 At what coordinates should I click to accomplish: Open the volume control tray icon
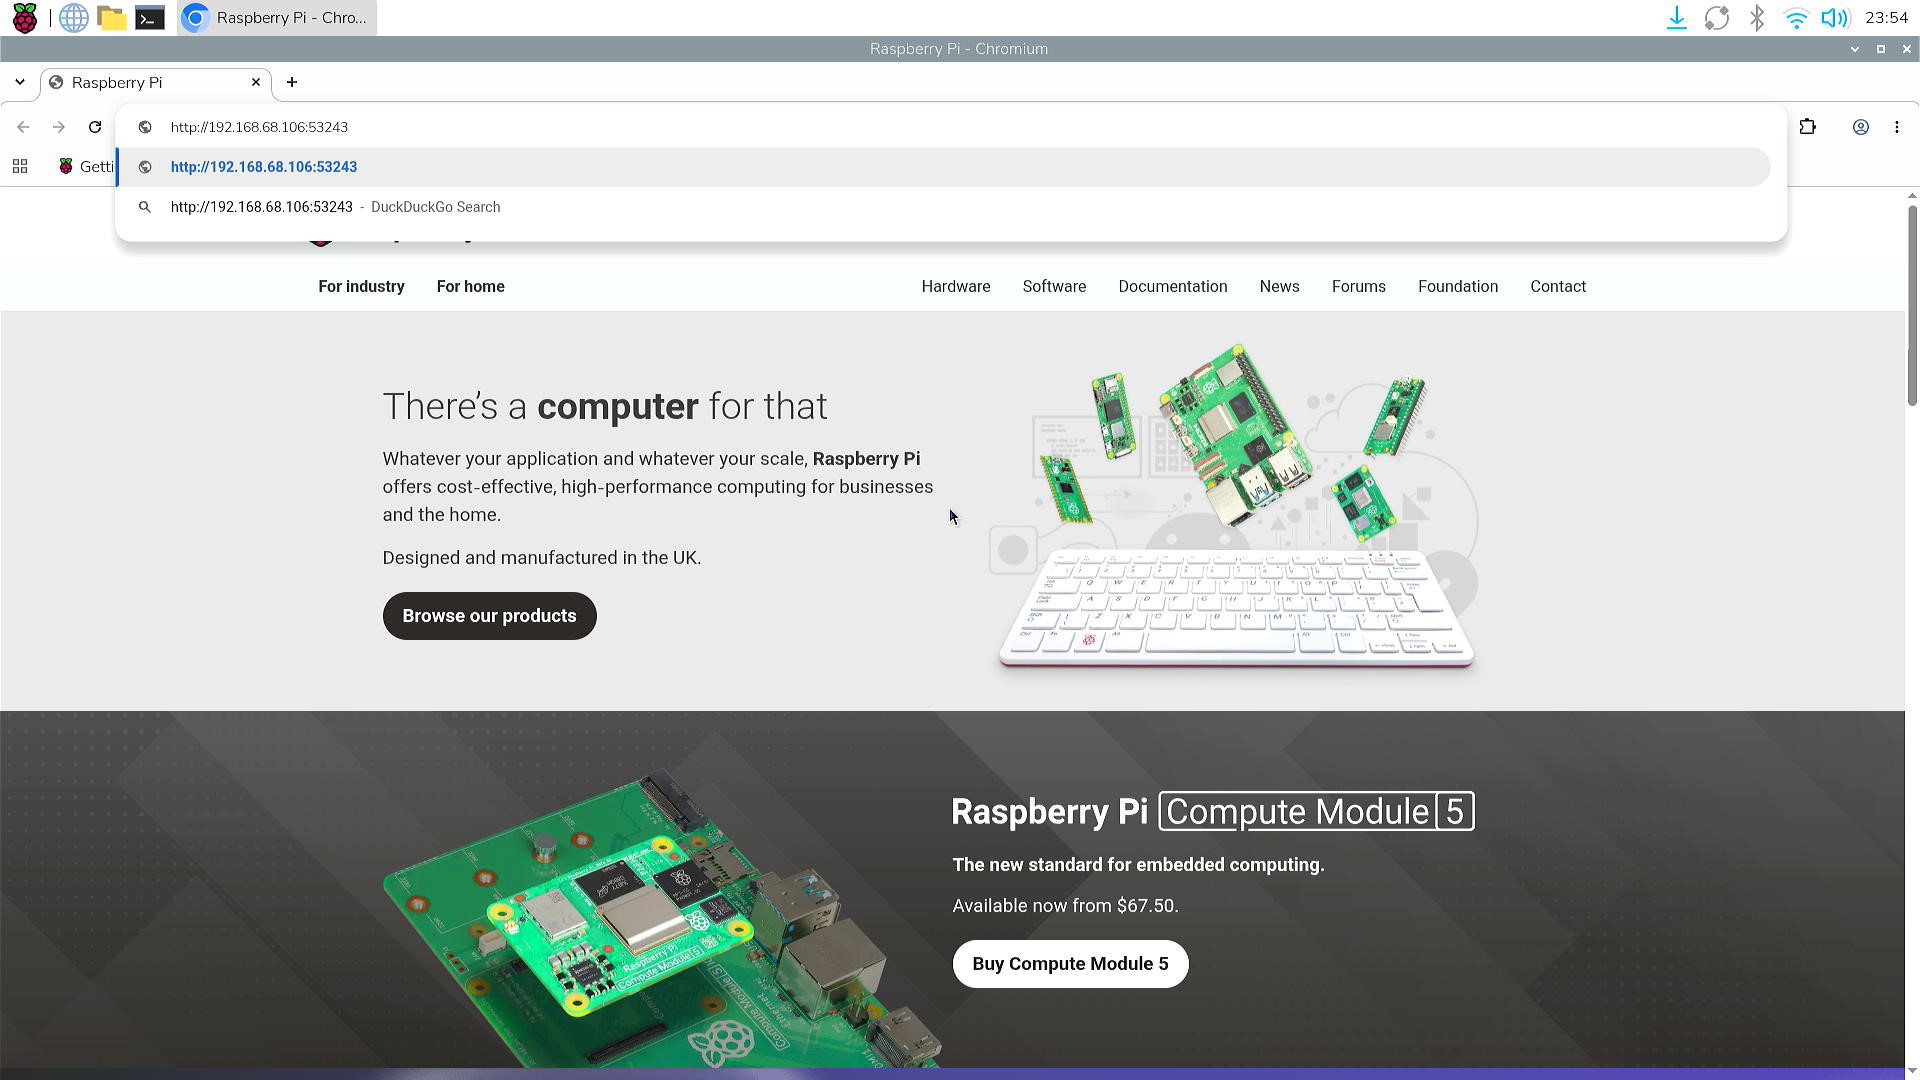[x=1835, y=18]
